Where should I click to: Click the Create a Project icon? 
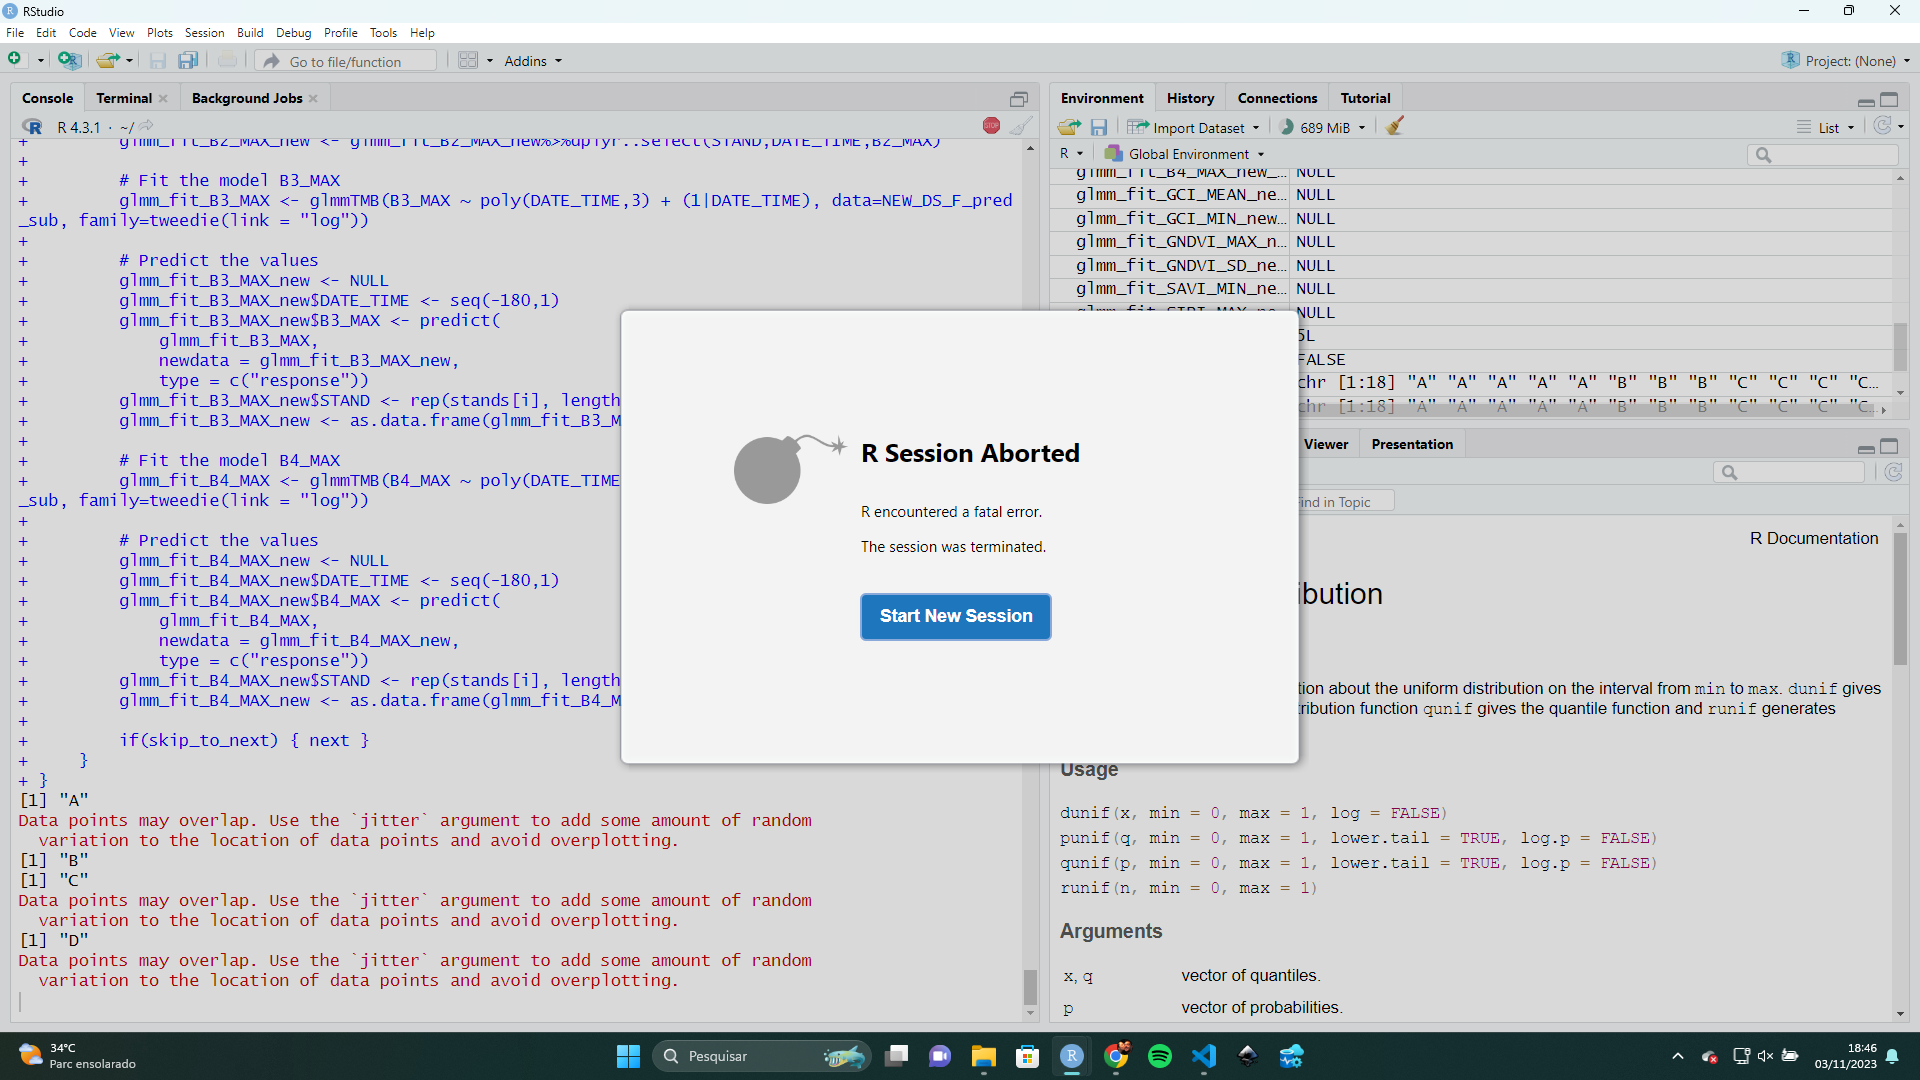(69, 60)
